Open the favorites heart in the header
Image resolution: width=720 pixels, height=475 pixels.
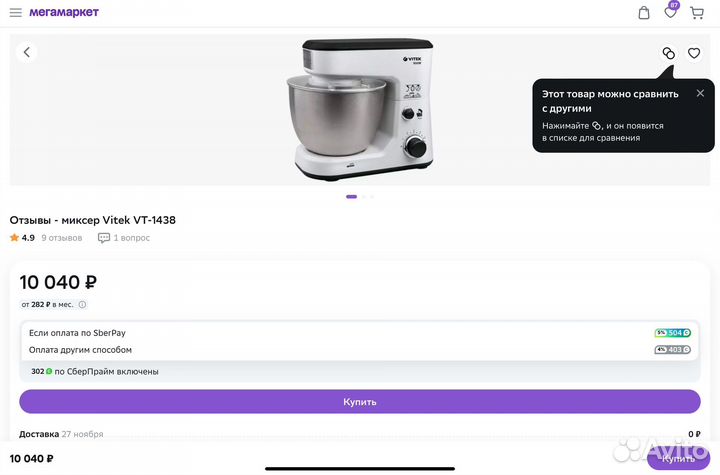click(x=670, y=12)
